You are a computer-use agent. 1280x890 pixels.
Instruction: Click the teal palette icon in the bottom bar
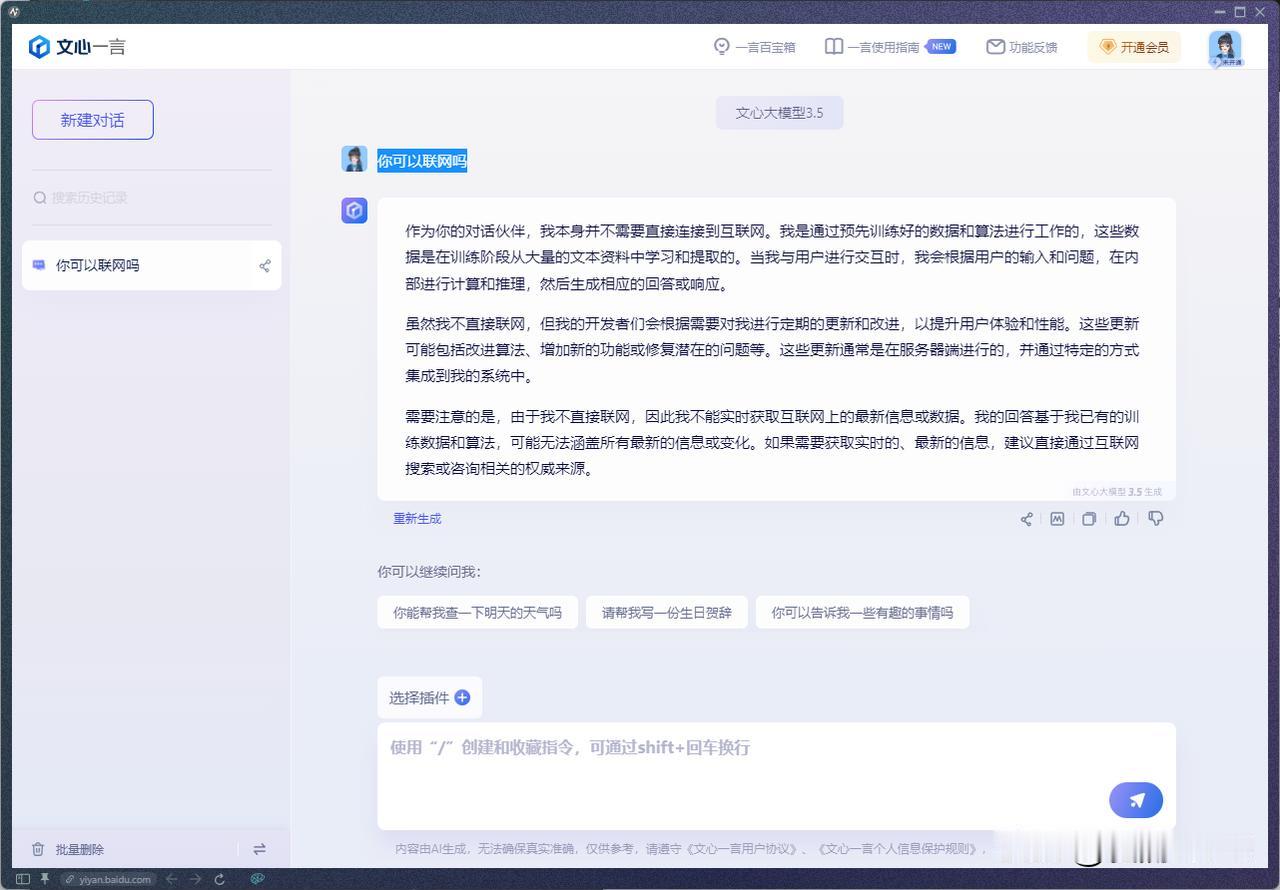257,879
